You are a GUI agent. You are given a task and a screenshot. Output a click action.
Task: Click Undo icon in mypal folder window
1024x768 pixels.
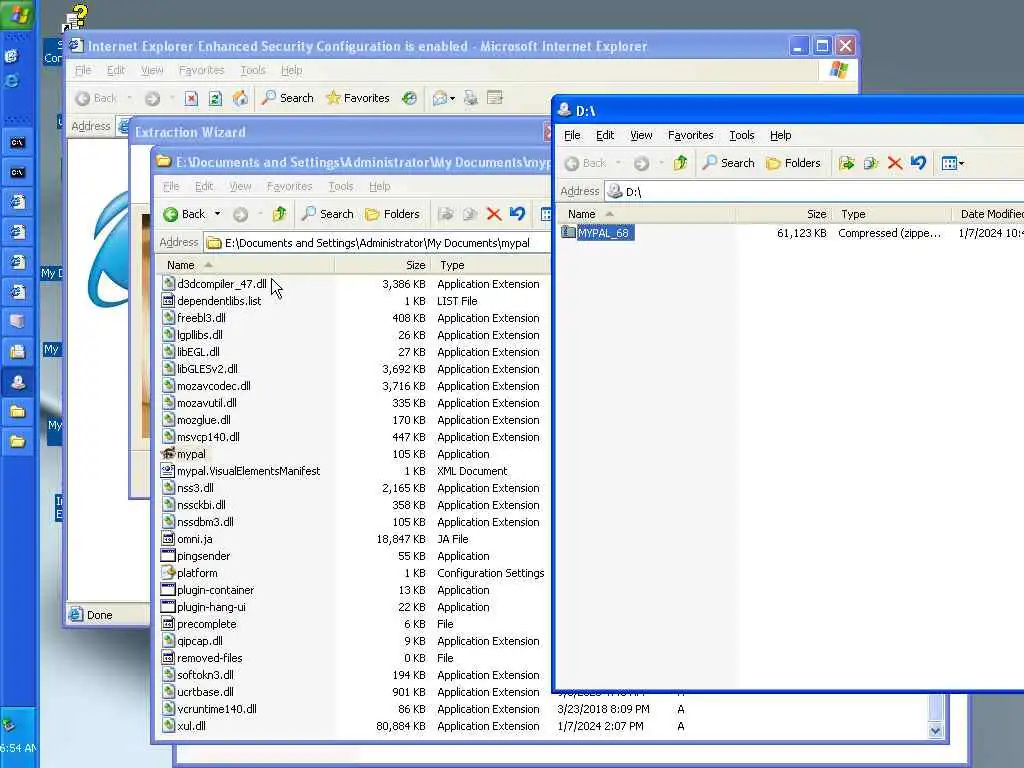[517, 214]
